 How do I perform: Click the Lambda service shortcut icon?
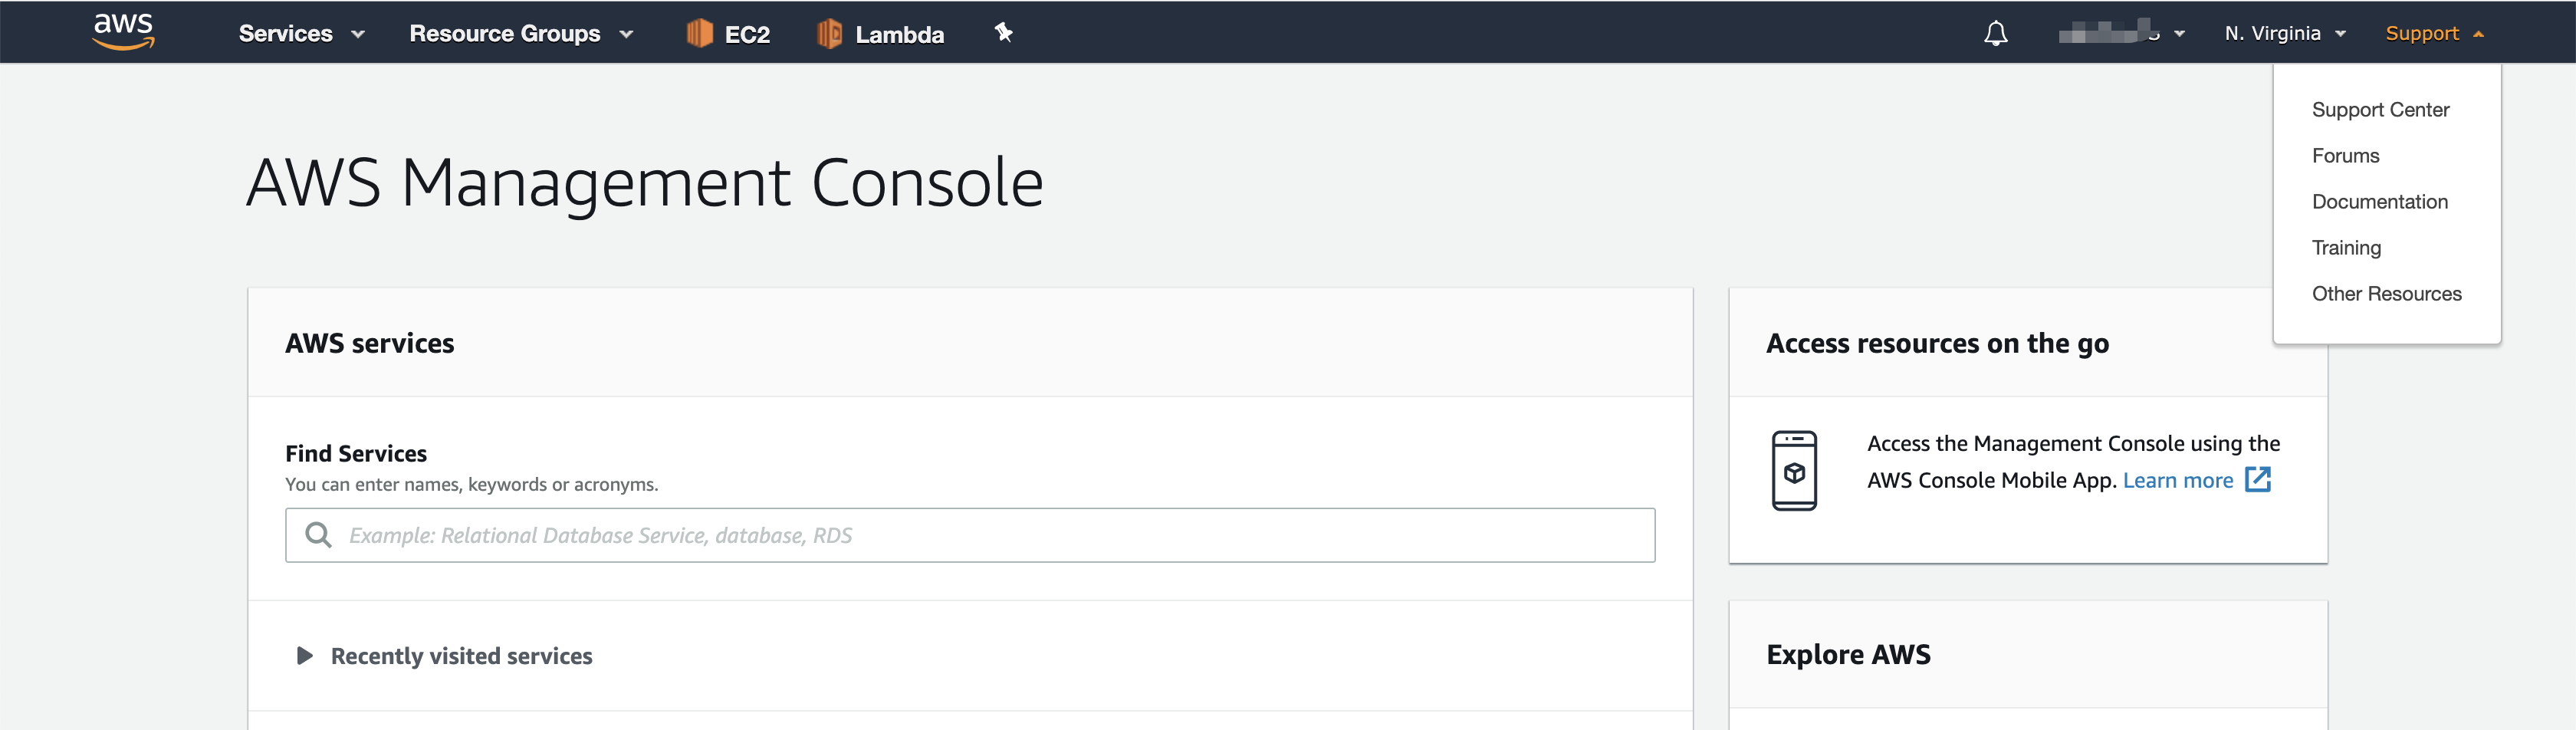[x=829, y=33]
